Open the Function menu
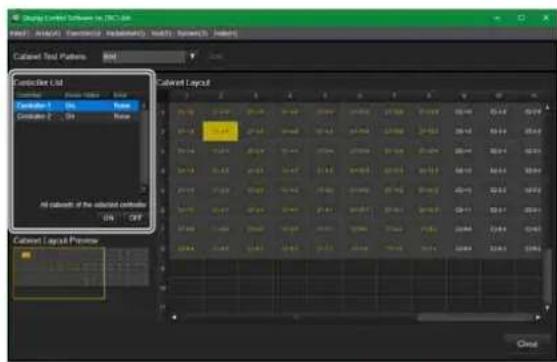The image size is (557, 362). 83,34
